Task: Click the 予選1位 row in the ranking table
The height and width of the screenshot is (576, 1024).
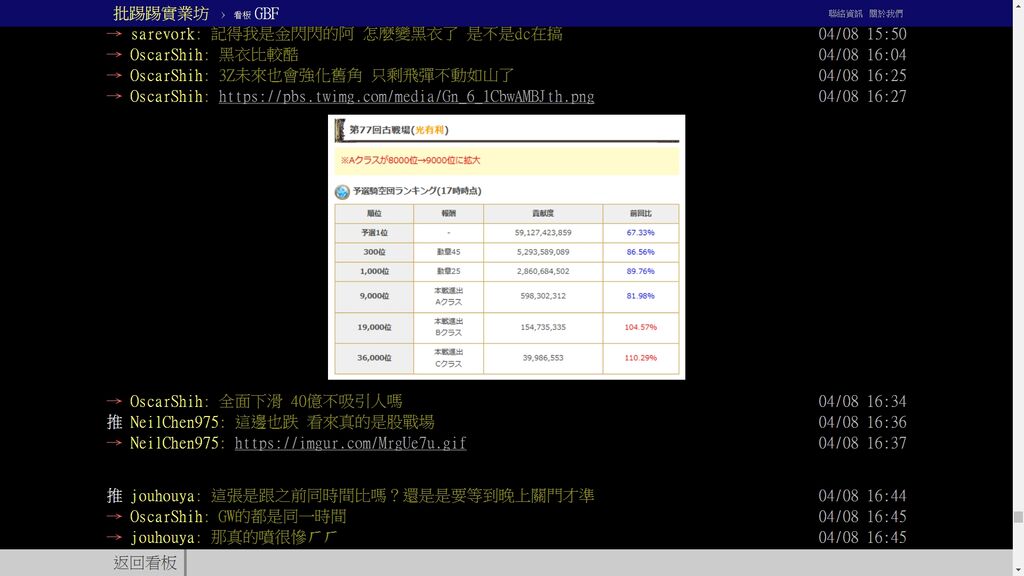Action: [506, 232]
